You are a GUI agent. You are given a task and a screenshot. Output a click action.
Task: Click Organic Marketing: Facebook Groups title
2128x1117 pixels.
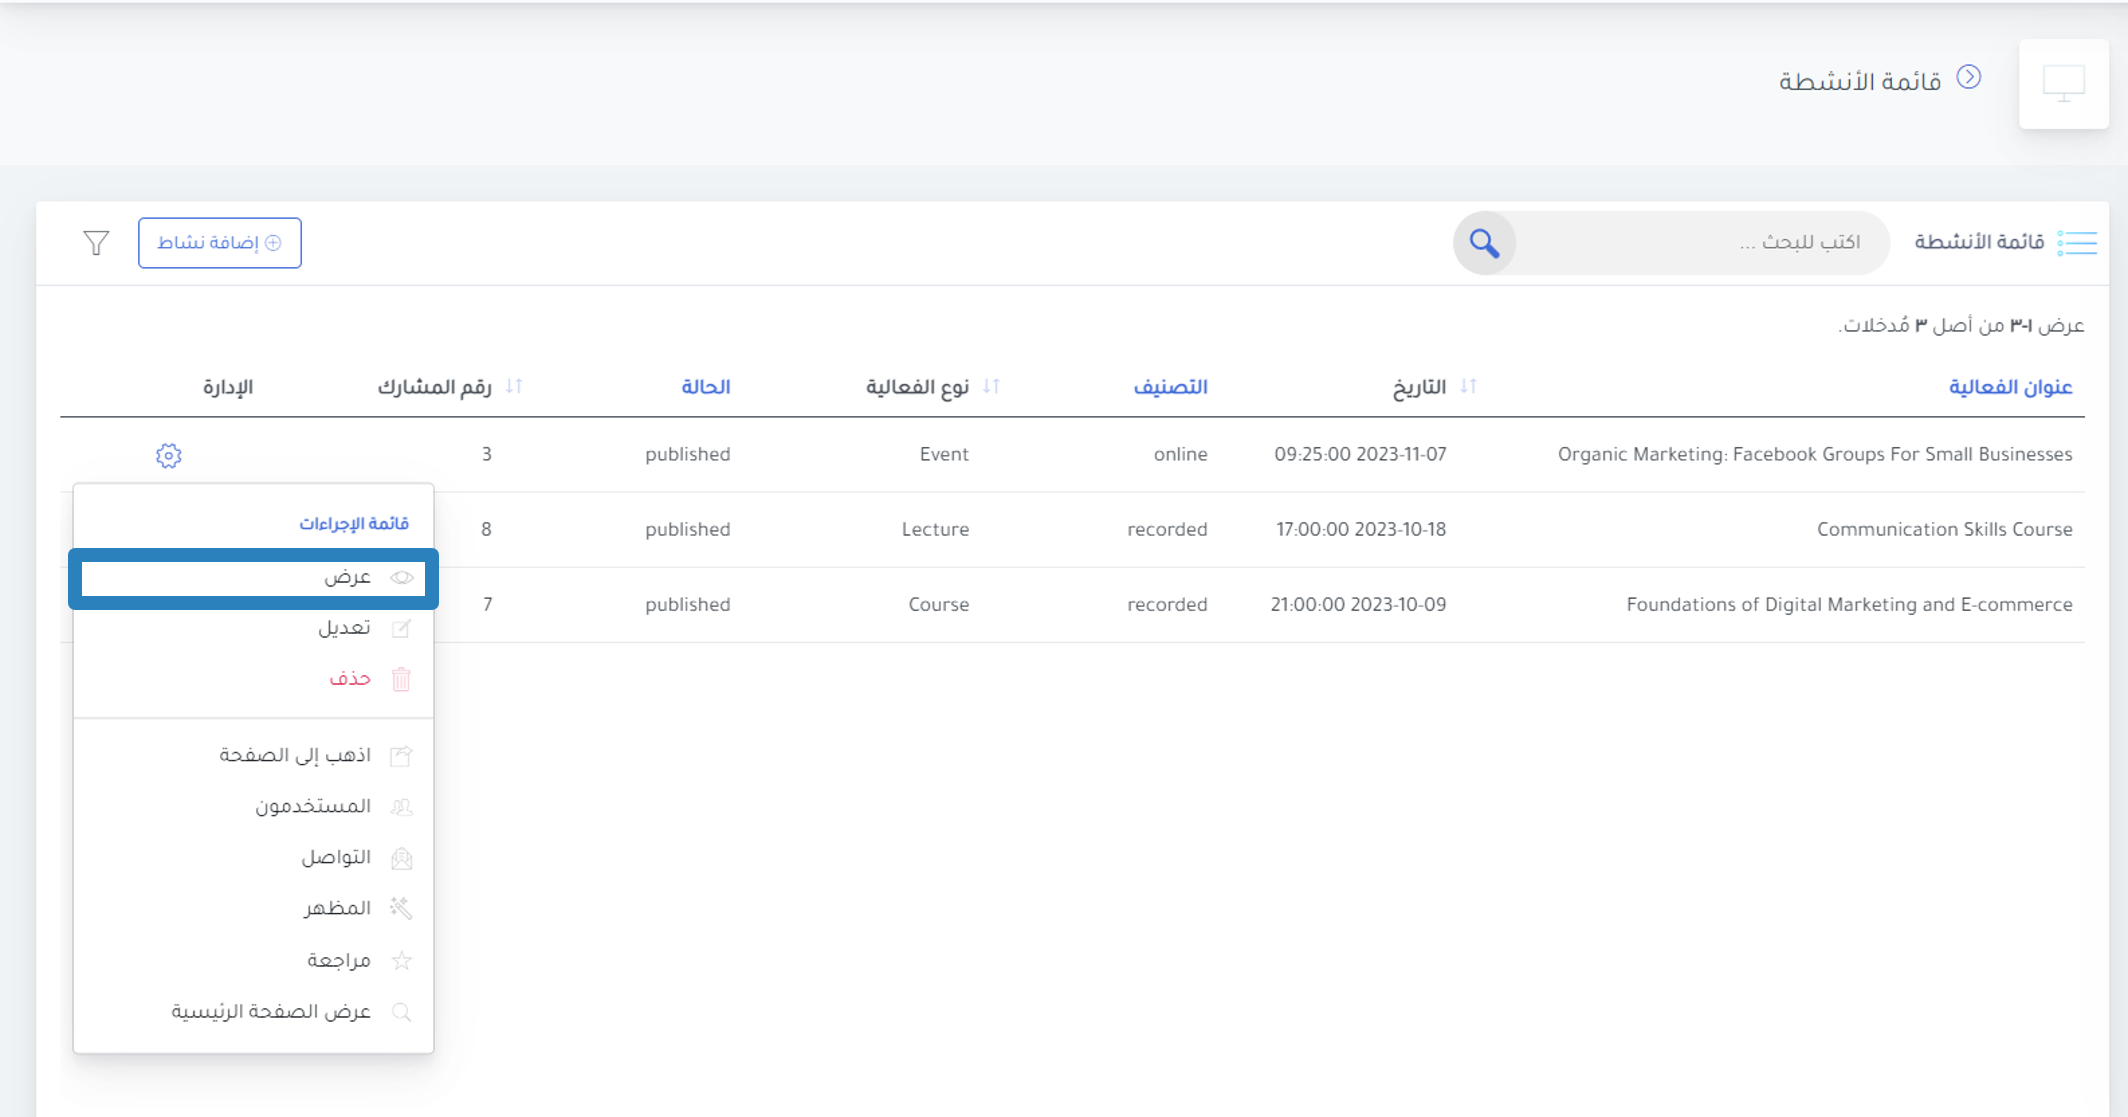pyautogui.click(x=1815, y=455)
